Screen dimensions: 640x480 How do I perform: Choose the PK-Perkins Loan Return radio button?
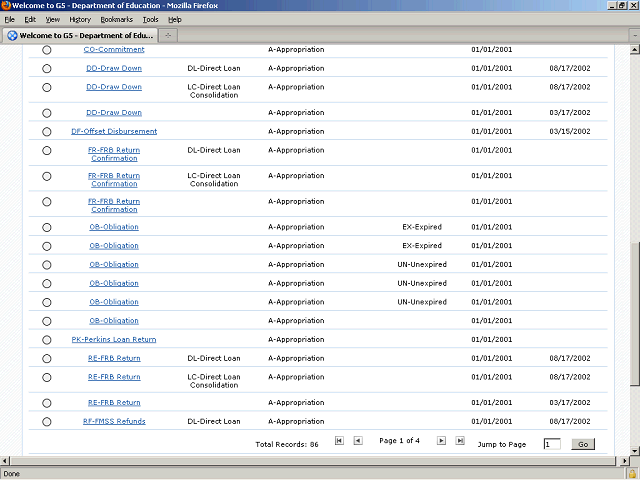[x=46, y=340]
